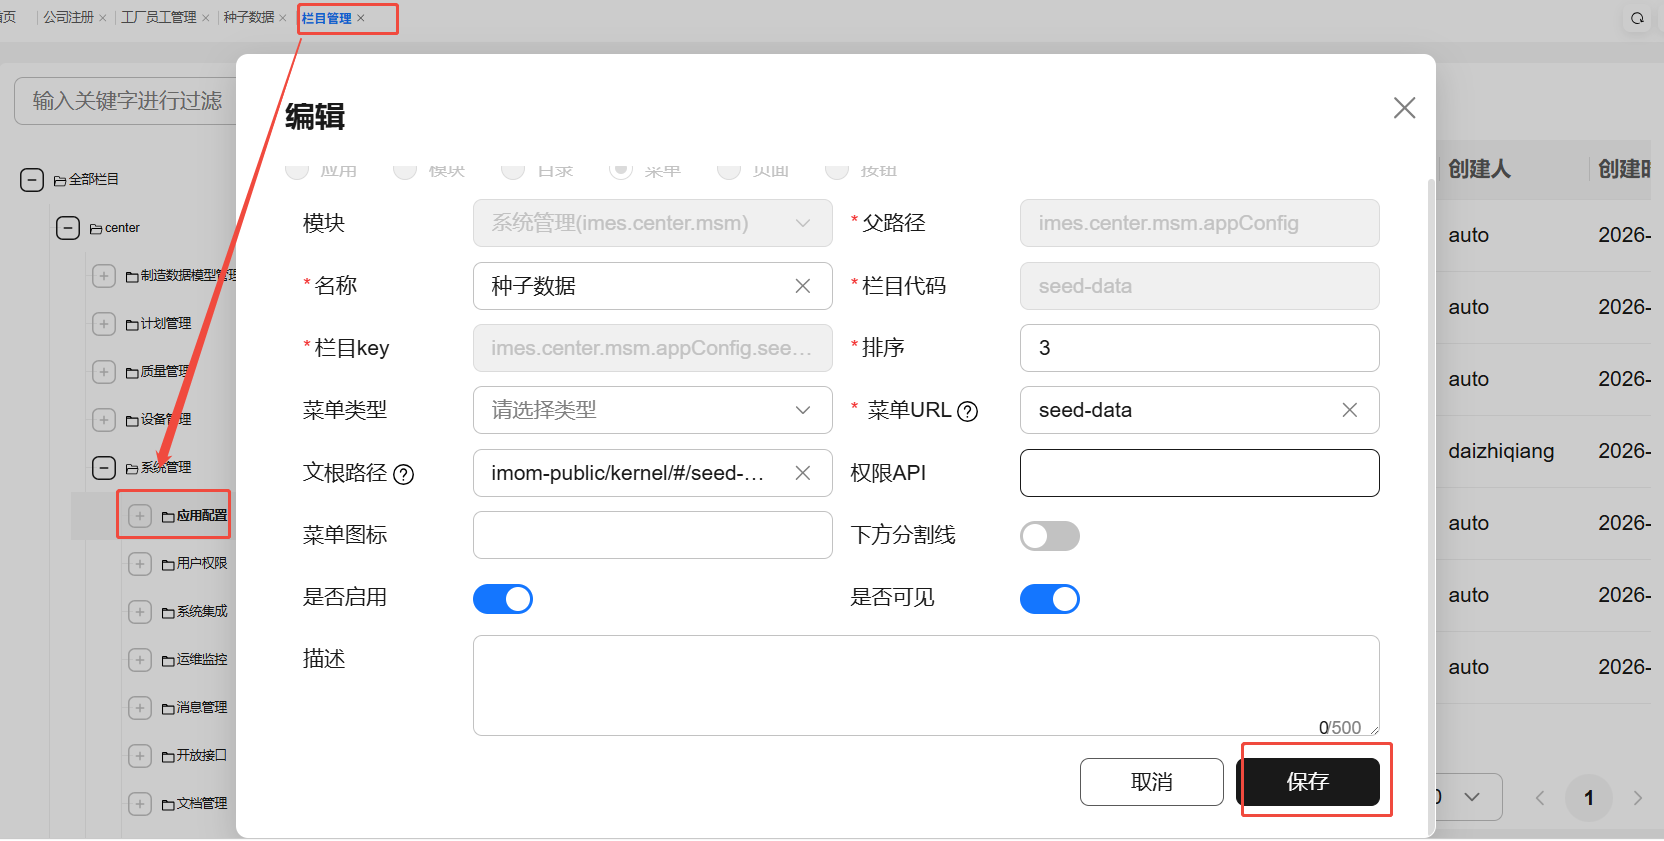Select 系统集成 in the tree
Image resolution: width=1664 pixels, height=841 pixels.
(x=202, y=612)
